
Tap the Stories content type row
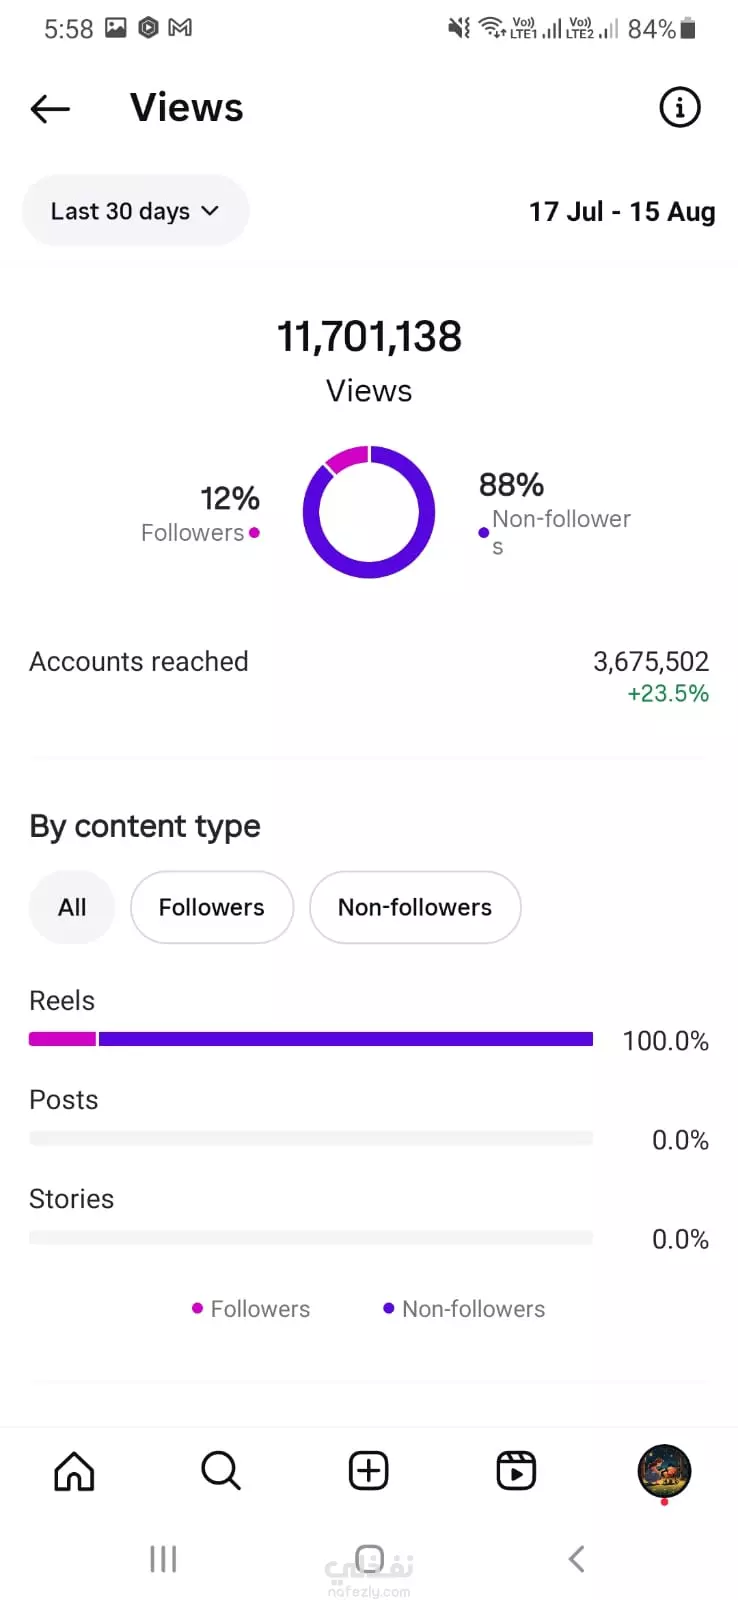(x=369, y=1219)
